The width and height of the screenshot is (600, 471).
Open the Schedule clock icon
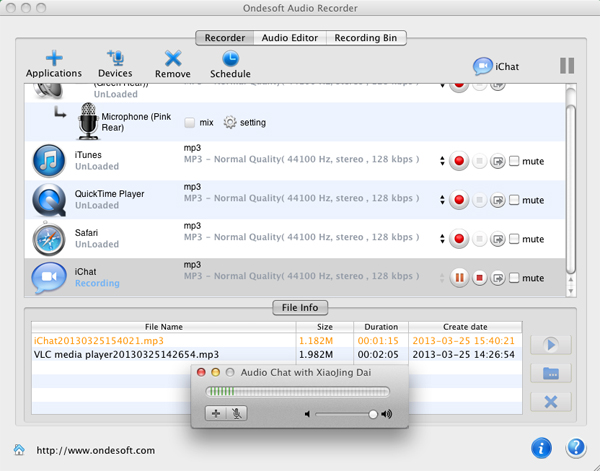(x=230, y=58)
